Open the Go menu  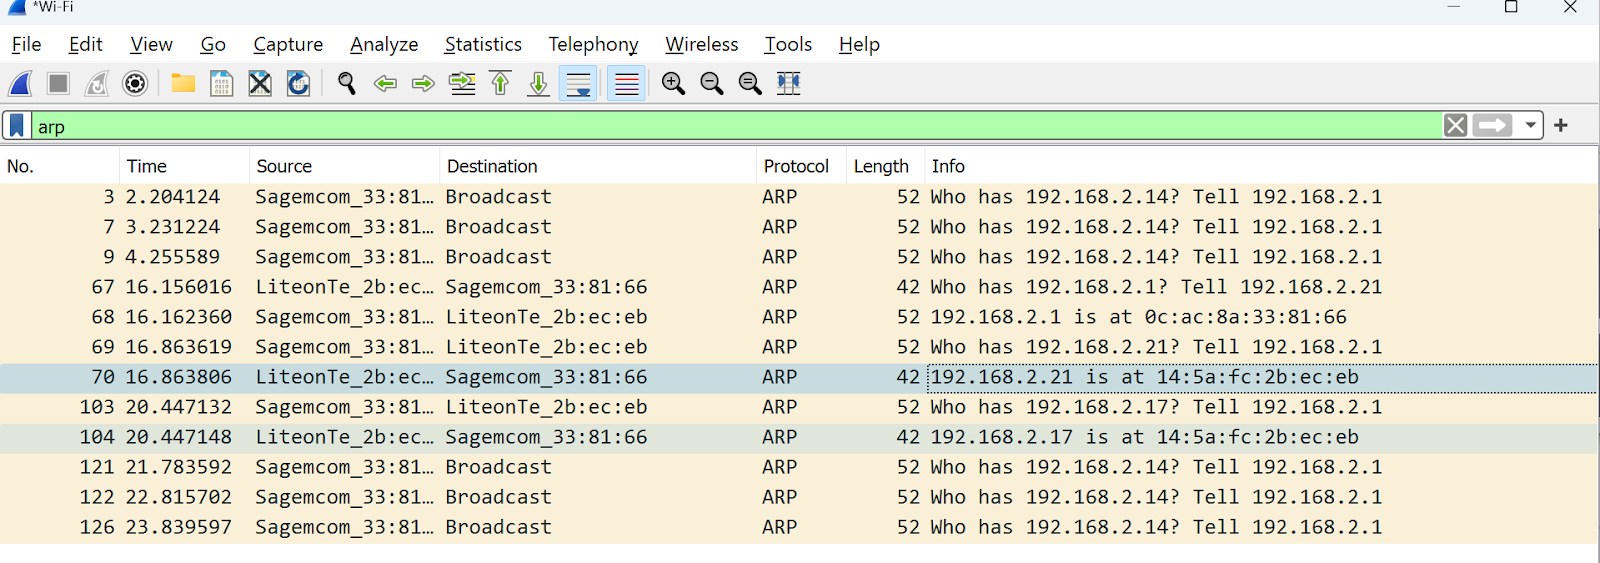(x=213, y=44)
